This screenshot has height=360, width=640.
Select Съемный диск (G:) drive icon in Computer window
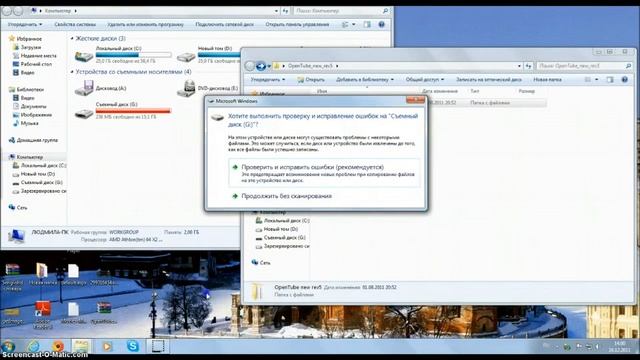(x=84, y=114)
